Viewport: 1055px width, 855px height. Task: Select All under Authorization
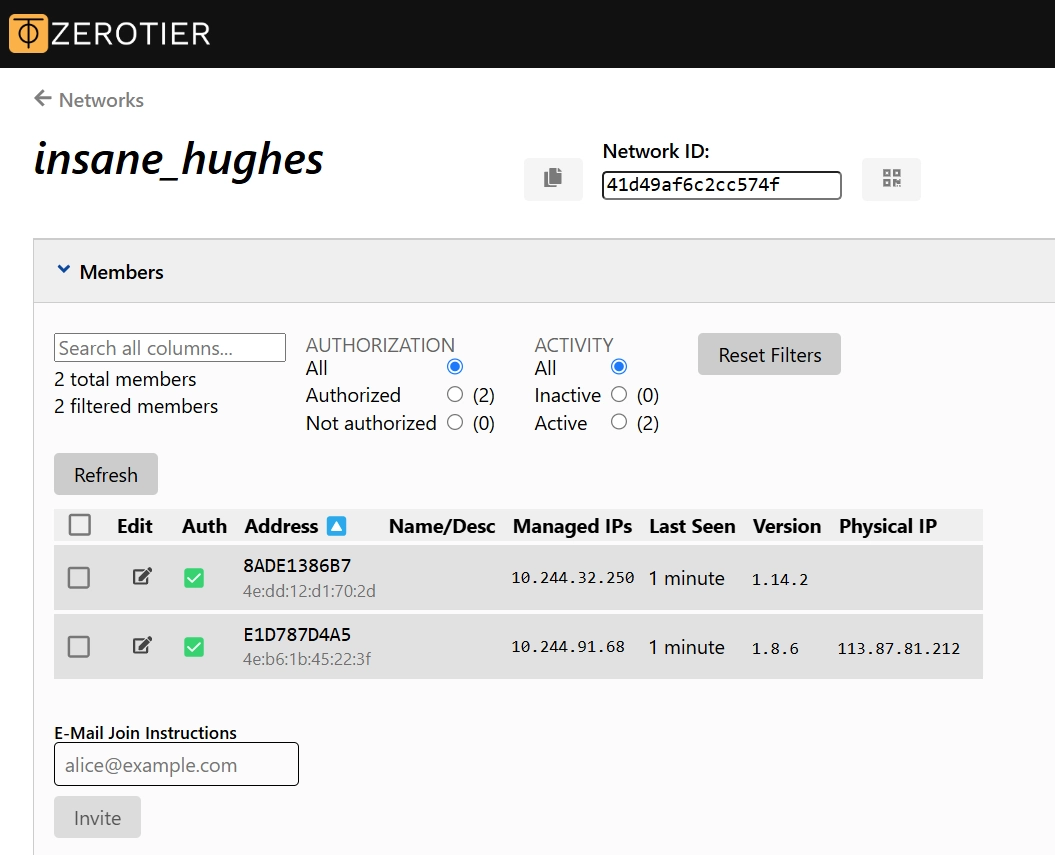tap(455, 367)
